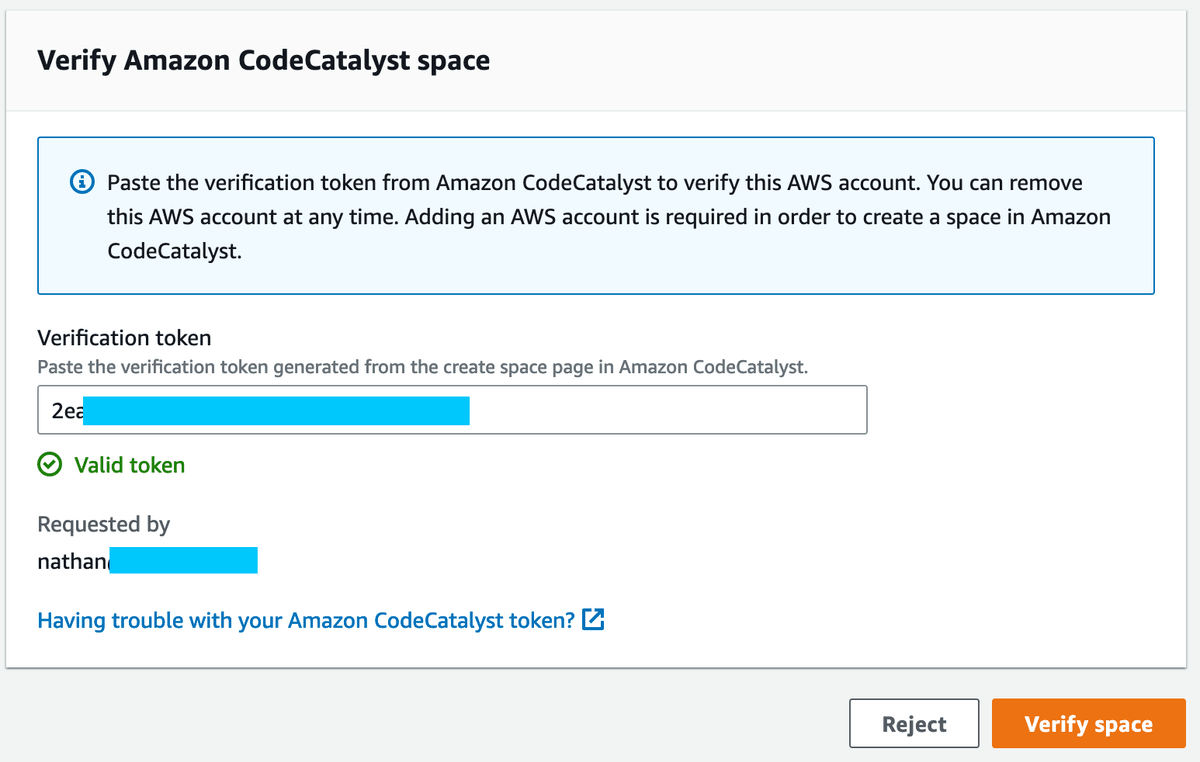Place cursor in the token box starting with 2ea
1200x762 pixels.
tap(450, 409)
